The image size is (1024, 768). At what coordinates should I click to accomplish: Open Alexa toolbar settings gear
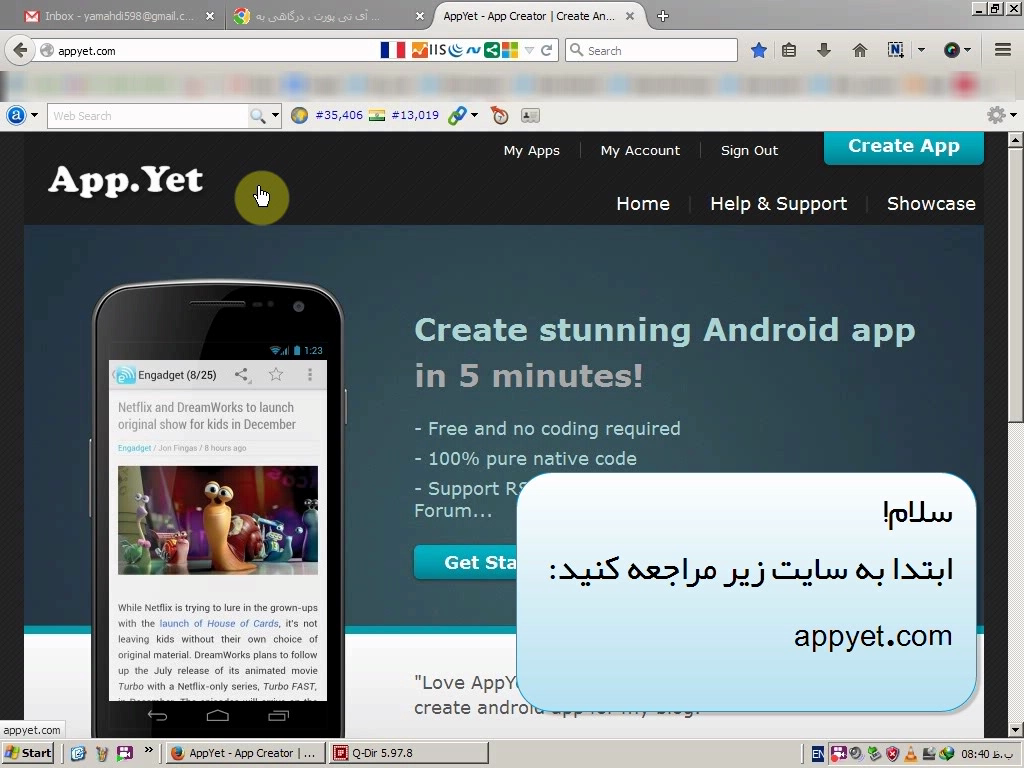(x=996, y=116)
